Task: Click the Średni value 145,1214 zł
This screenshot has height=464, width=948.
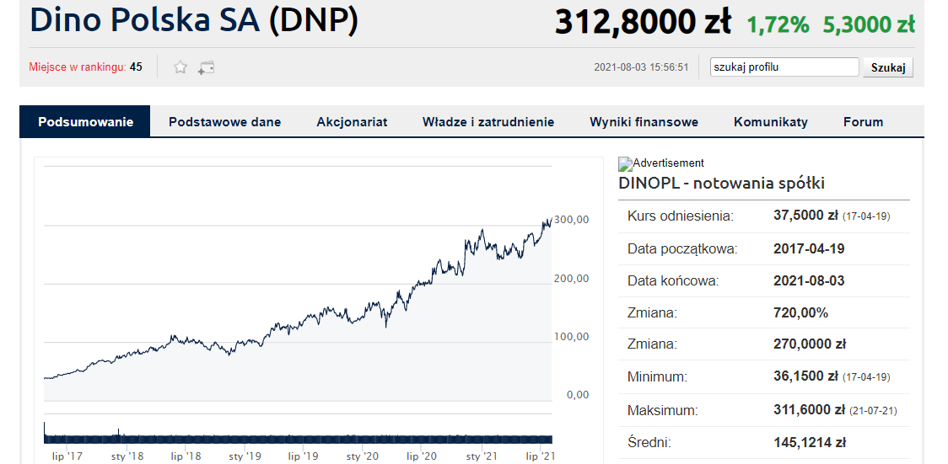Action: [x=810, y=443]
